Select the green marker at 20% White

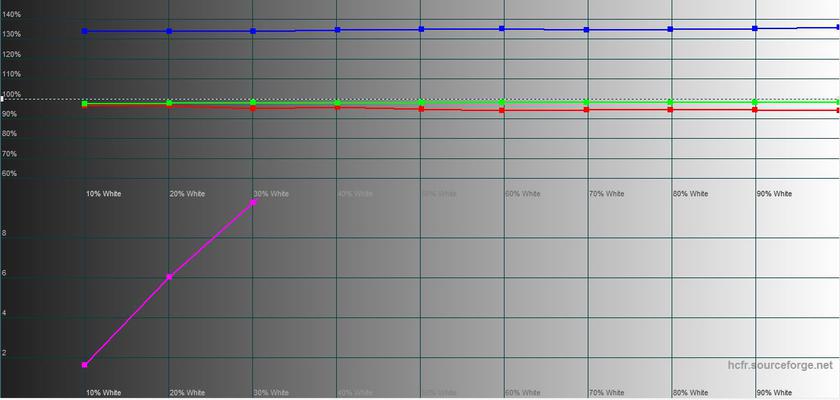(x=169, y=103)
